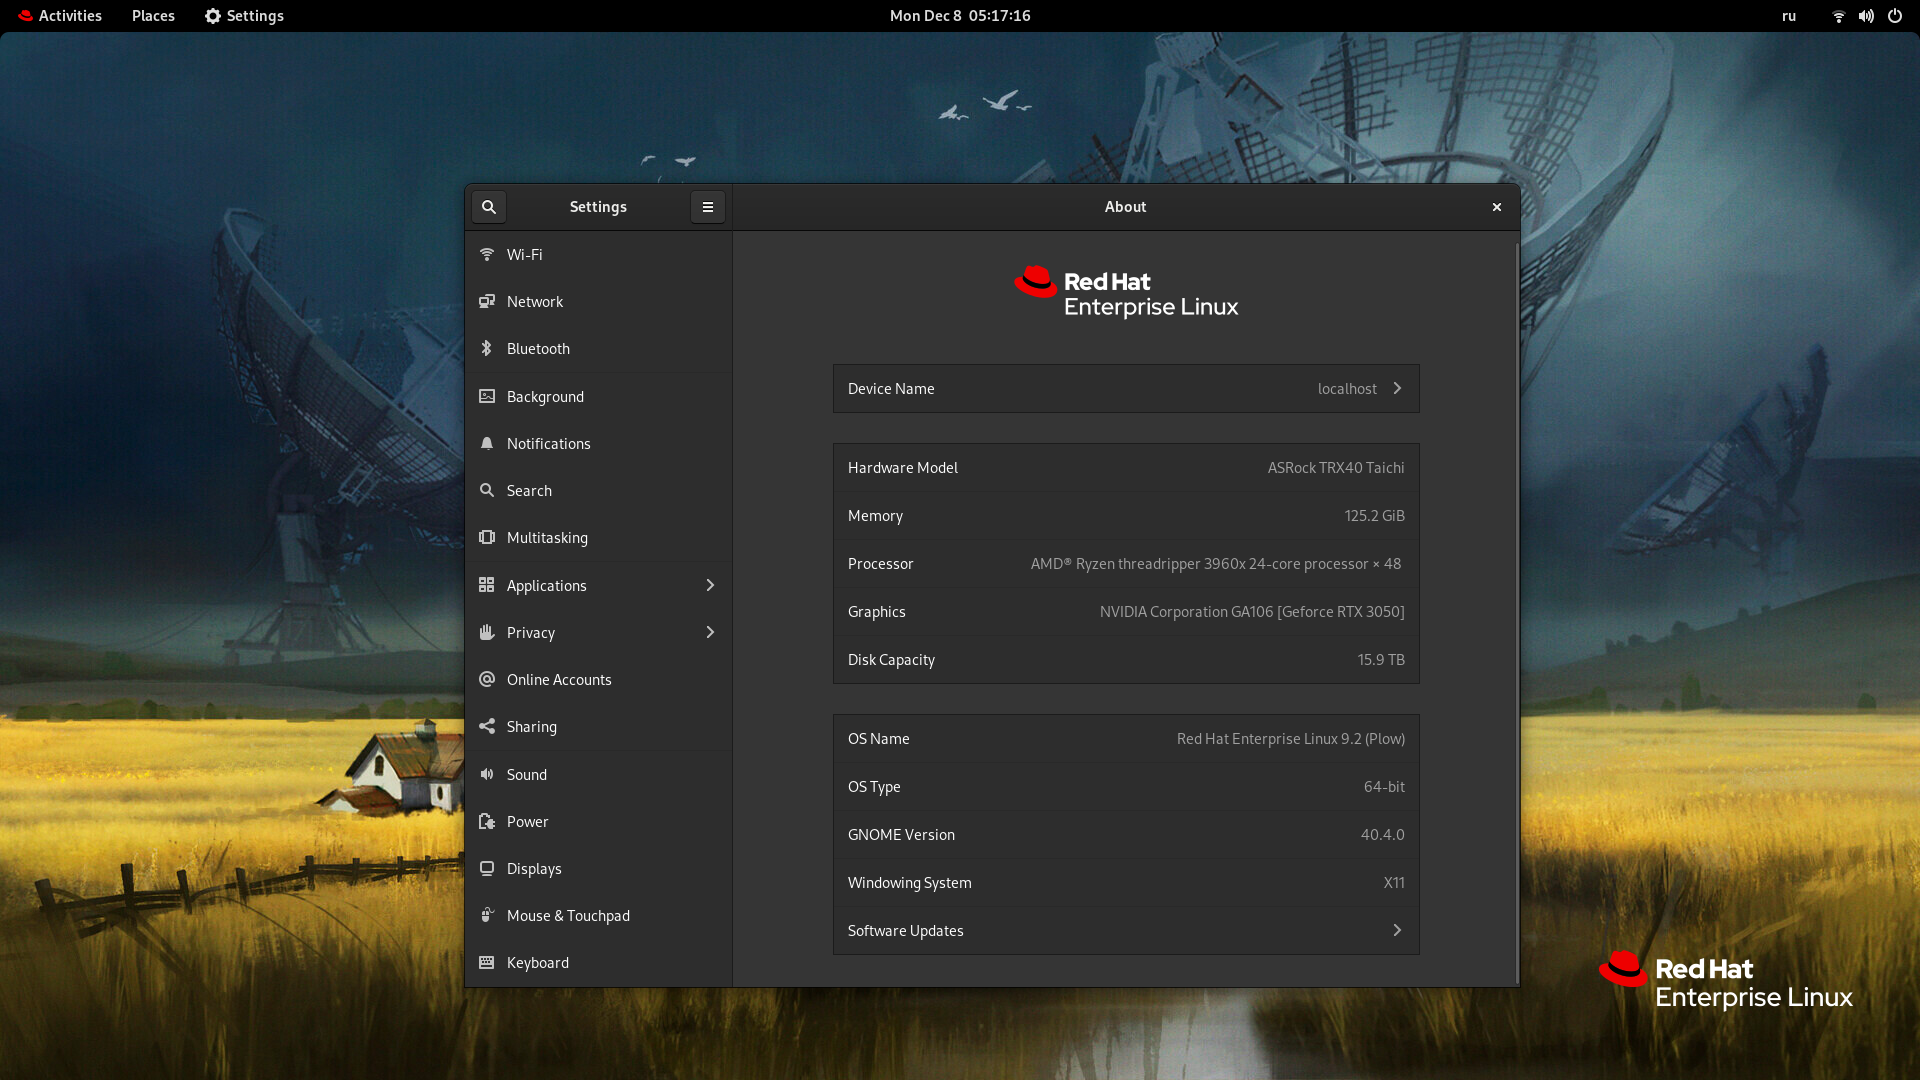Open Software Updates row

(x=1125, y=930)
